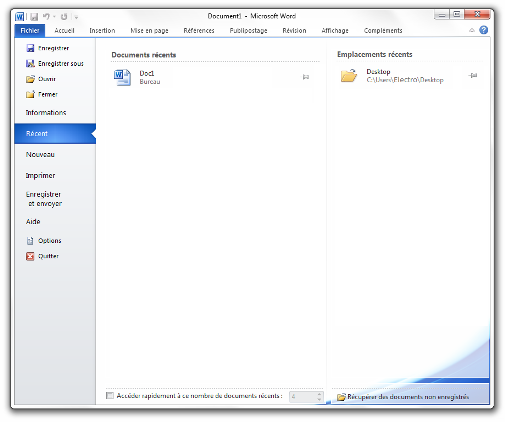Open the Nouveau section
505x422 pixels.
40,155
